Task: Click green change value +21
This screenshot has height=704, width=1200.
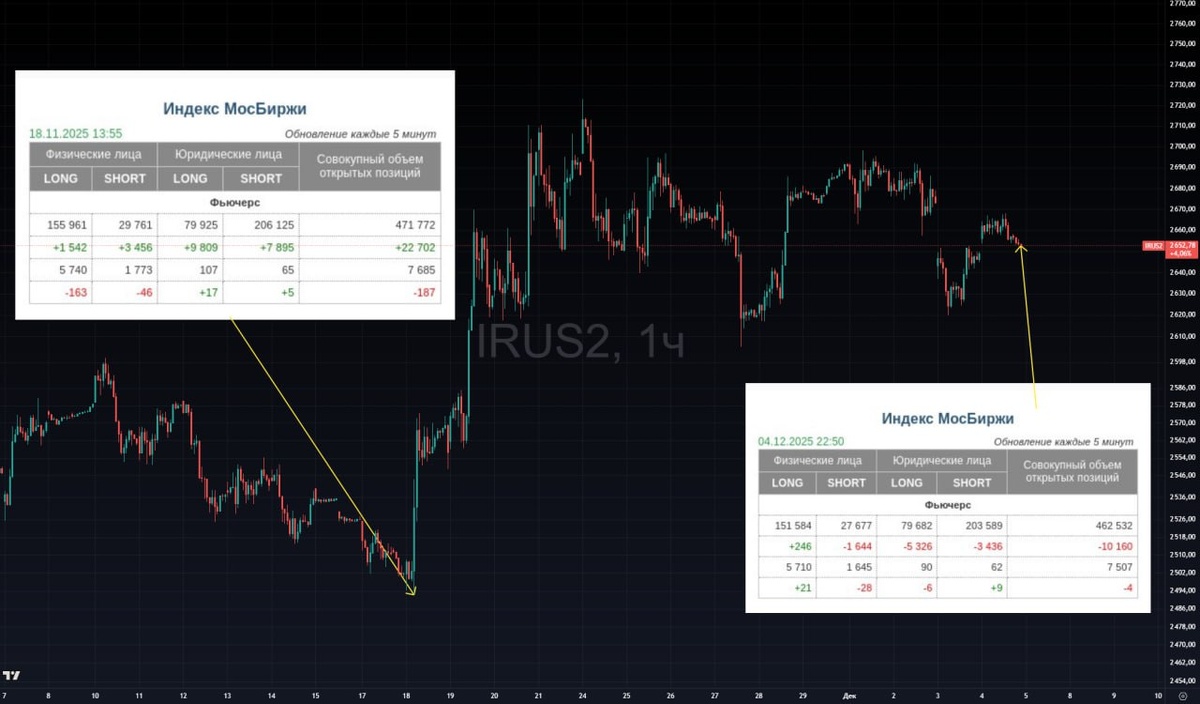Action: tap(801, 587)
